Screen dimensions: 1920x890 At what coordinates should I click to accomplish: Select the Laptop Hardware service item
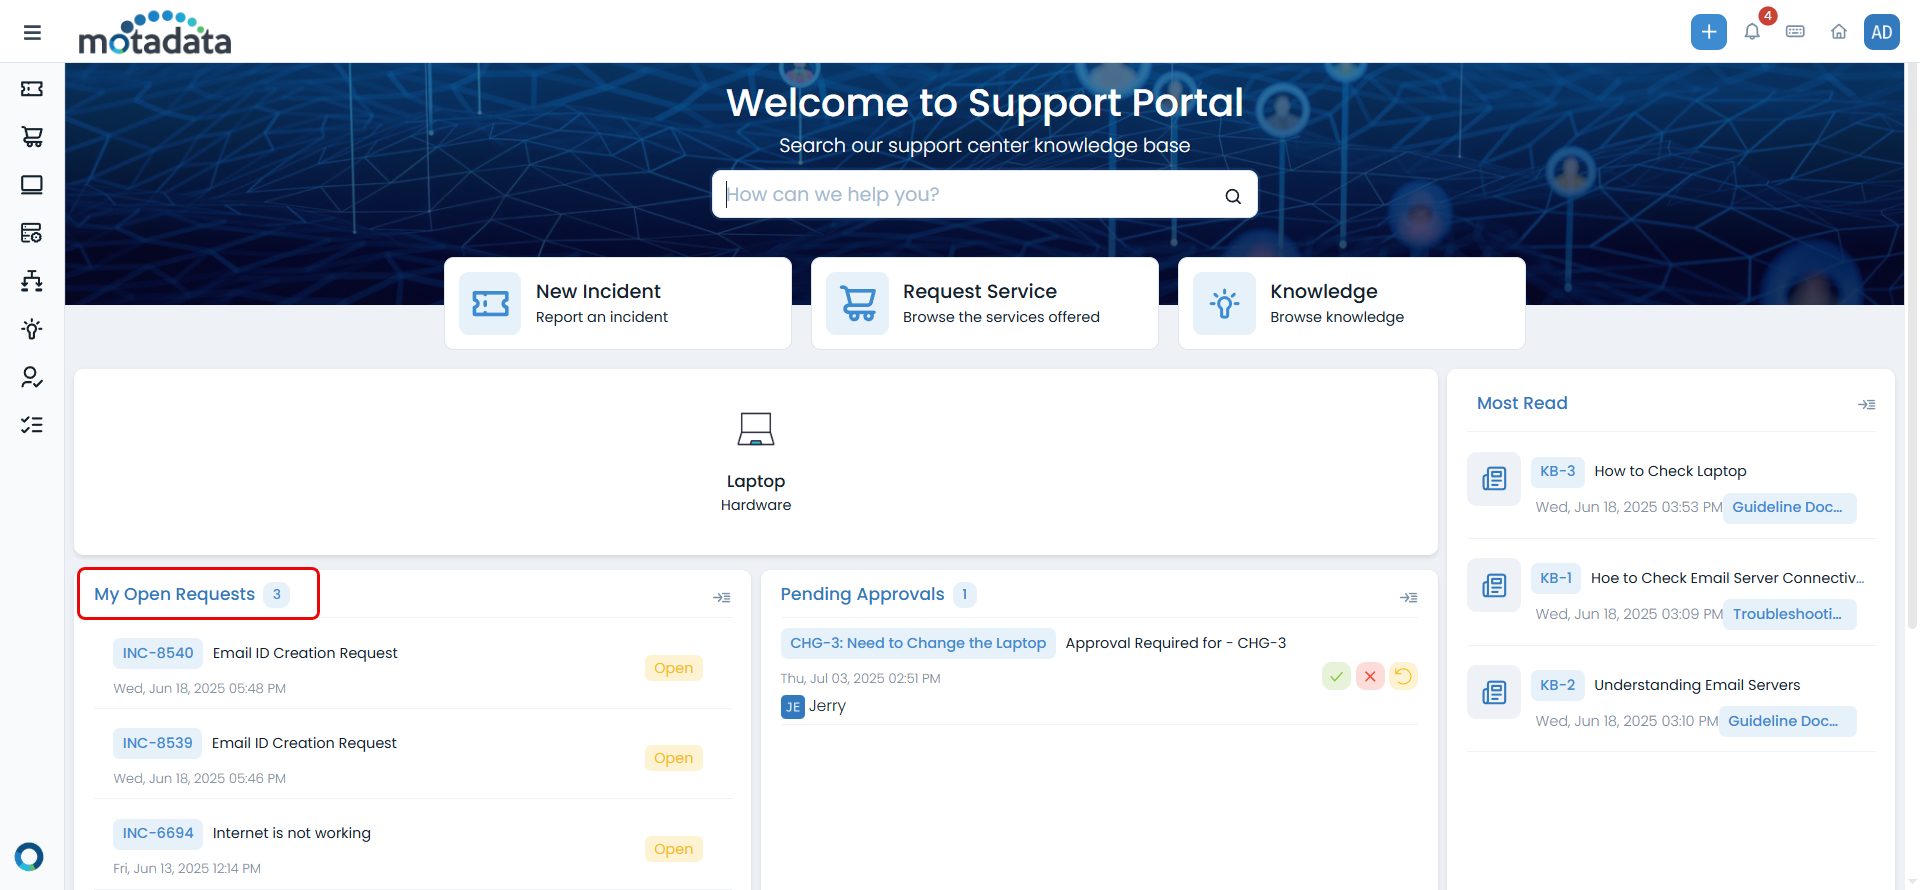(x=755, y=462)
